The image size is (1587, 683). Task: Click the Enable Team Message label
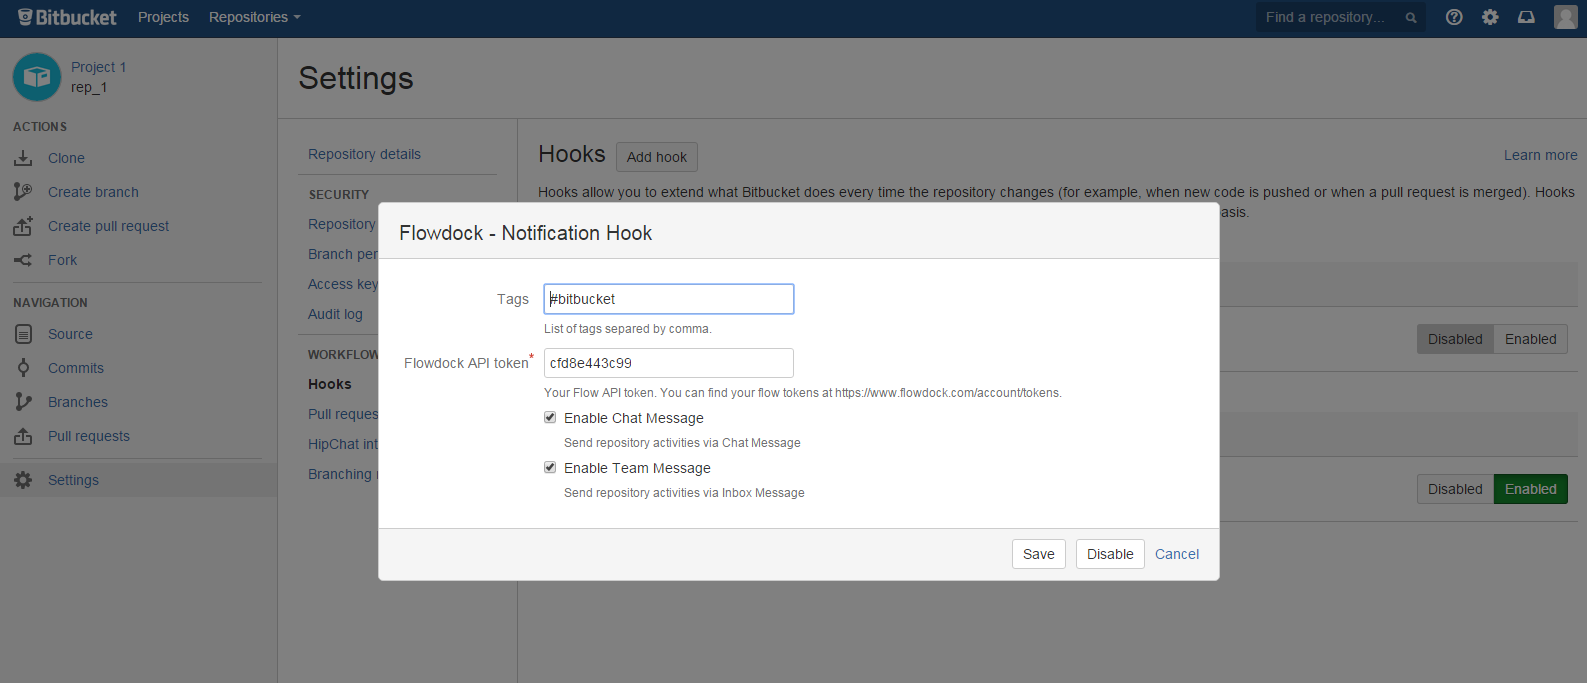pyautogui.click(x=637, y=468)
